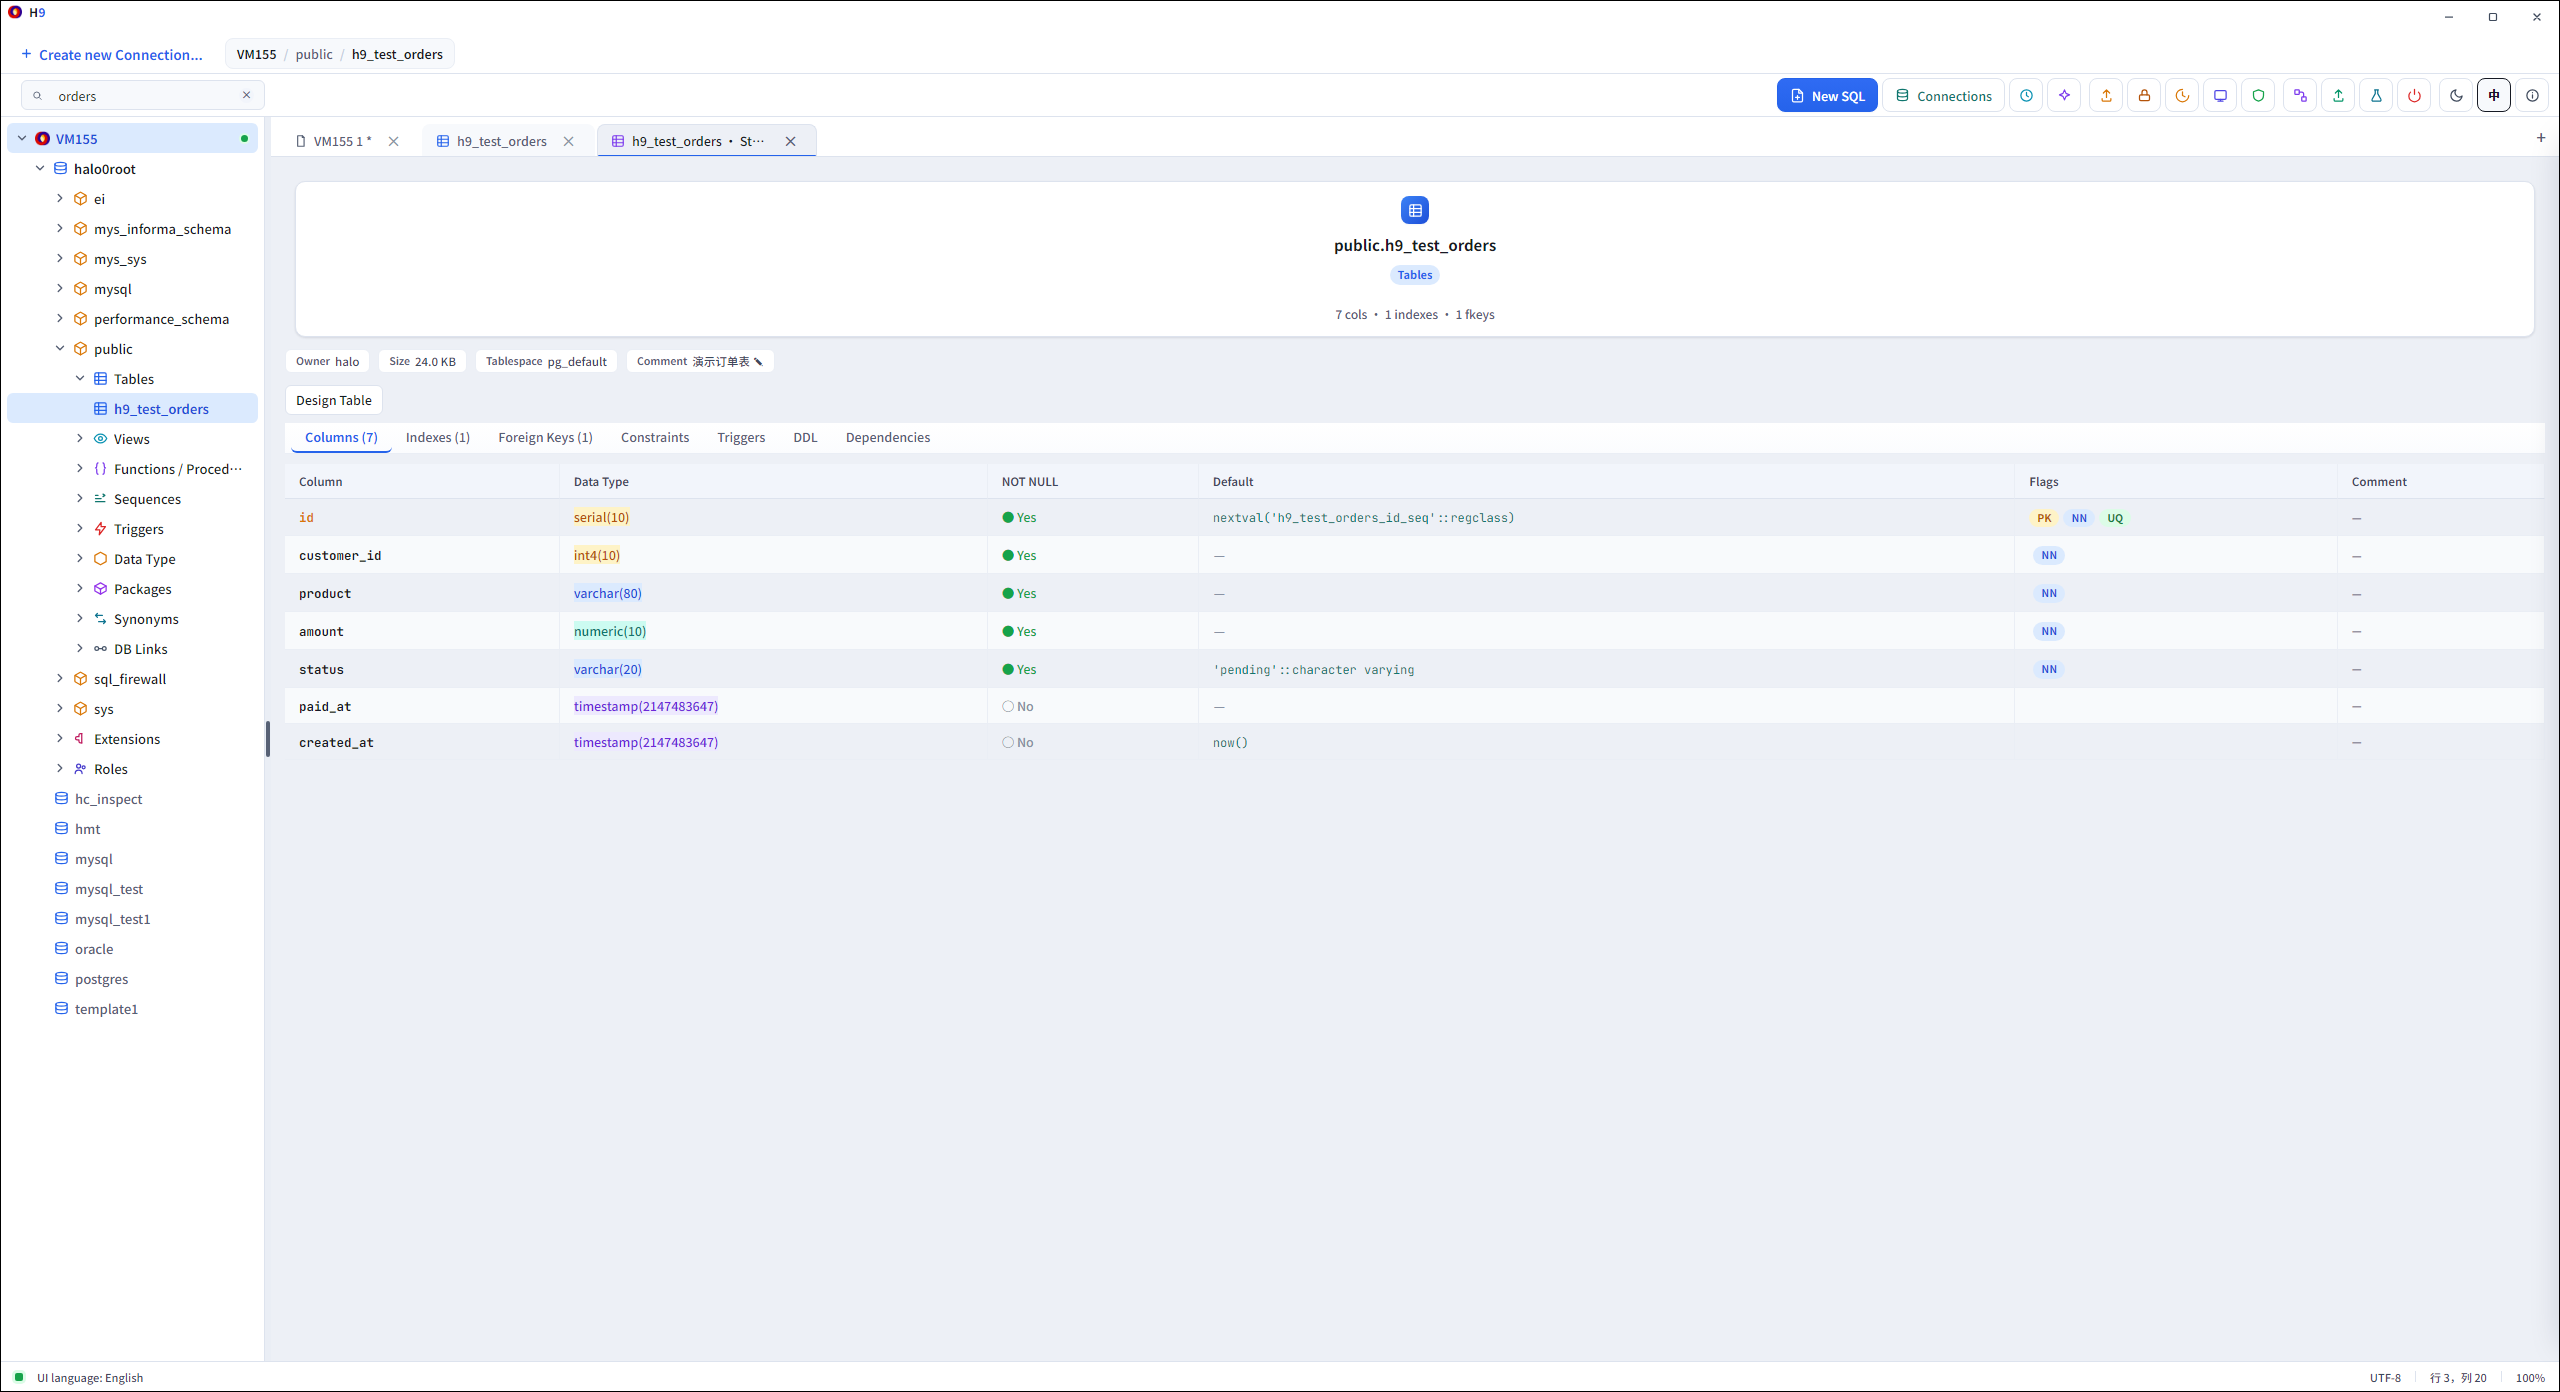Click the teal lab flask icon

(x=2376, y=96)
